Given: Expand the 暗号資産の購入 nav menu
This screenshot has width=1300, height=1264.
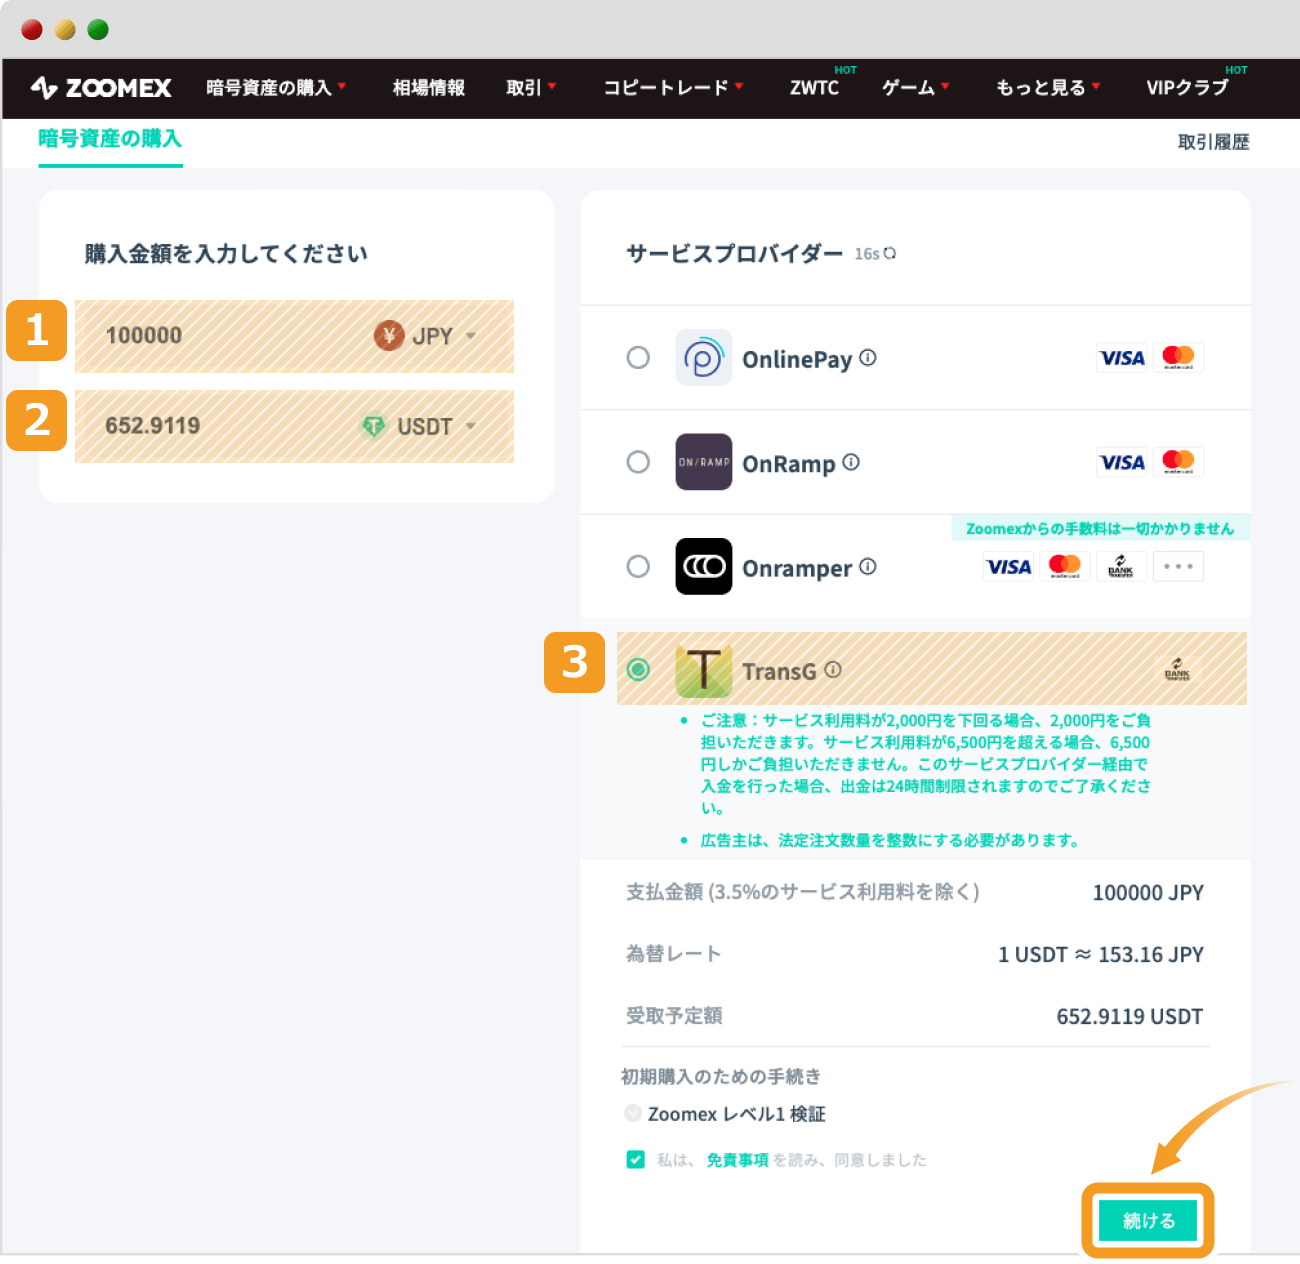Looking at the screenshot, I should (276, 88).
